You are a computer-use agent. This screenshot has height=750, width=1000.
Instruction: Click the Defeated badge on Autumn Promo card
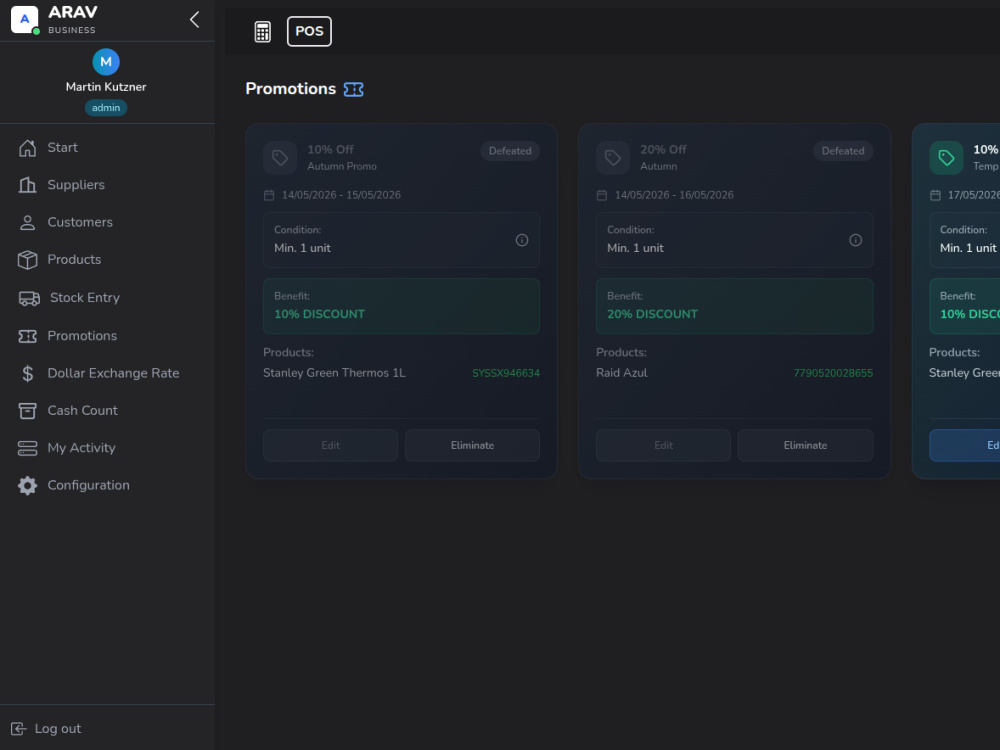[x=510, y=151]
